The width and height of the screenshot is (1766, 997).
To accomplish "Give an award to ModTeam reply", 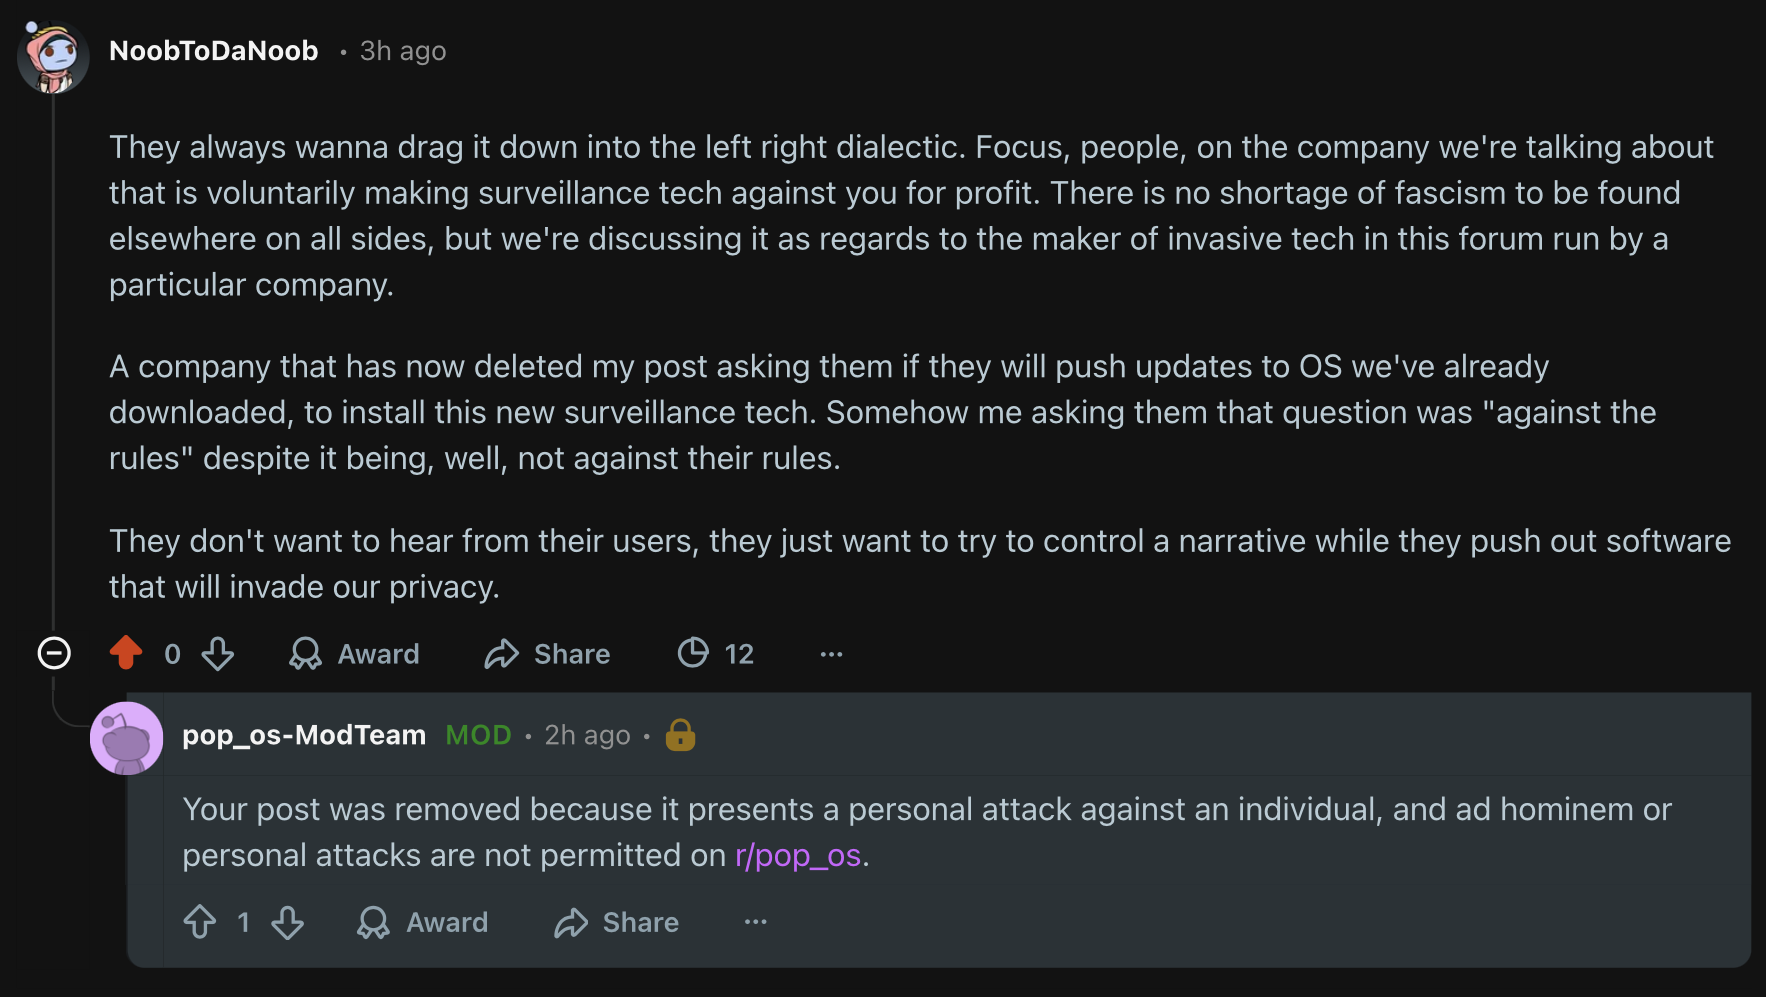I will point(423,922).
